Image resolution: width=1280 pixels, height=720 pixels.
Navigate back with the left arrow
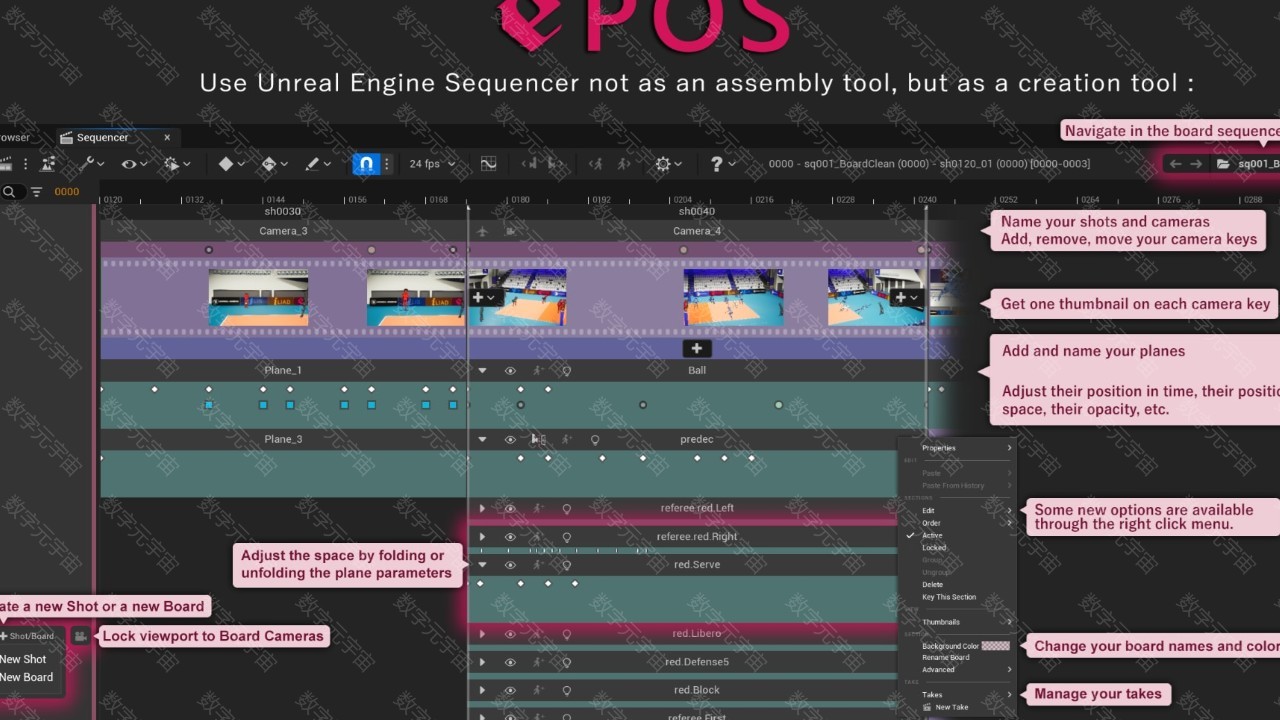[x=1176, y=164]
